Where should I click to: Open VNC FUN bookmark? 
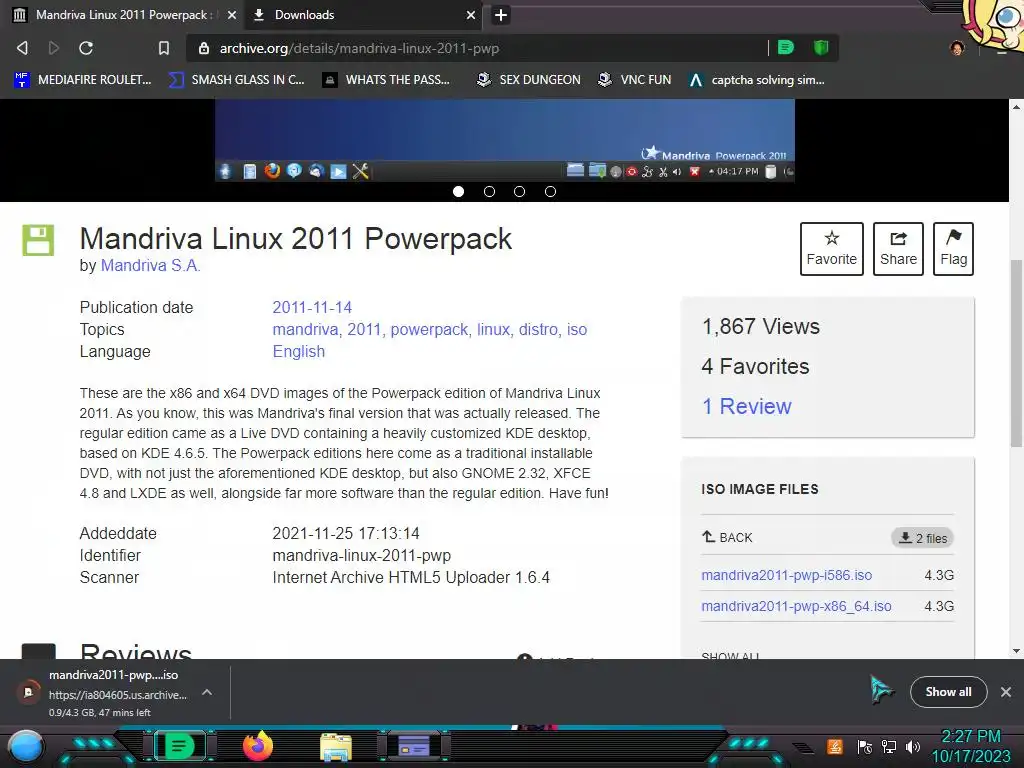pos(634,80)
